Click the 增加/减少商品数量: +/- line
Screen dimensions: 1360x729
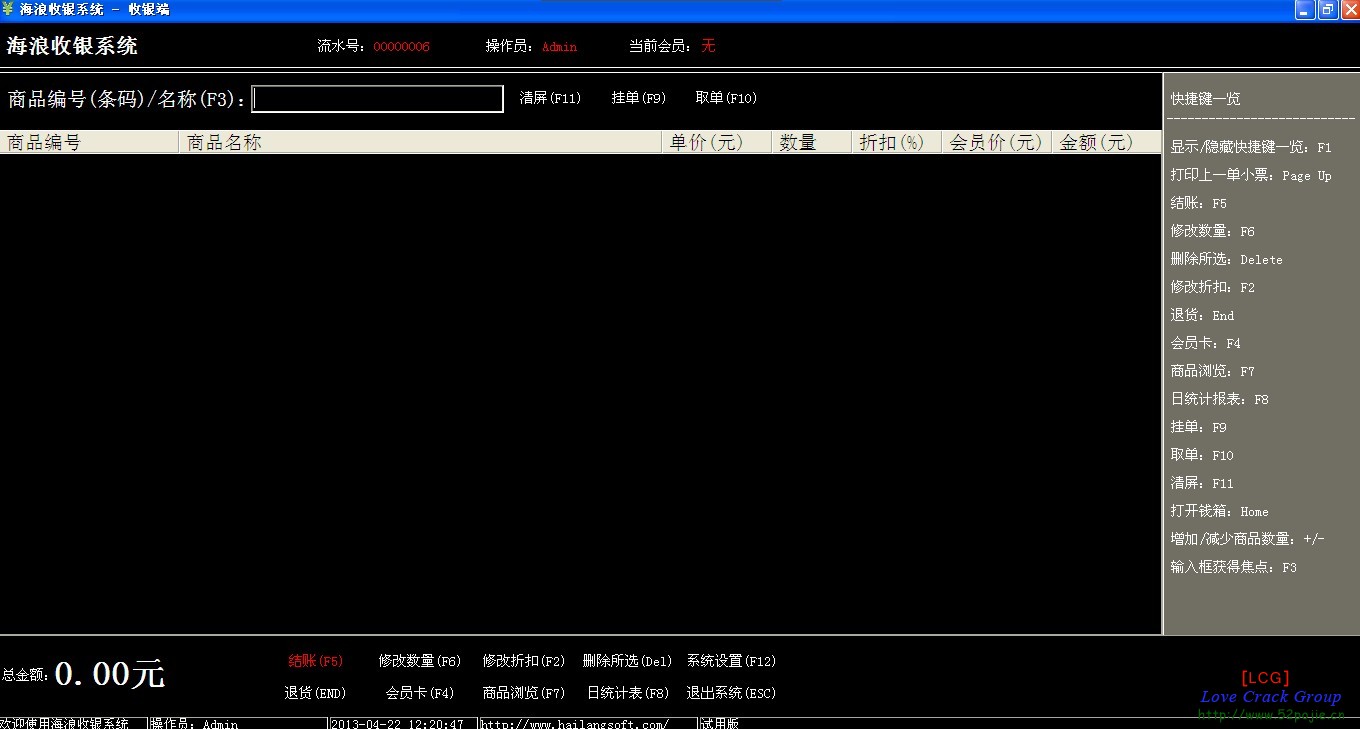(1248, 539)
